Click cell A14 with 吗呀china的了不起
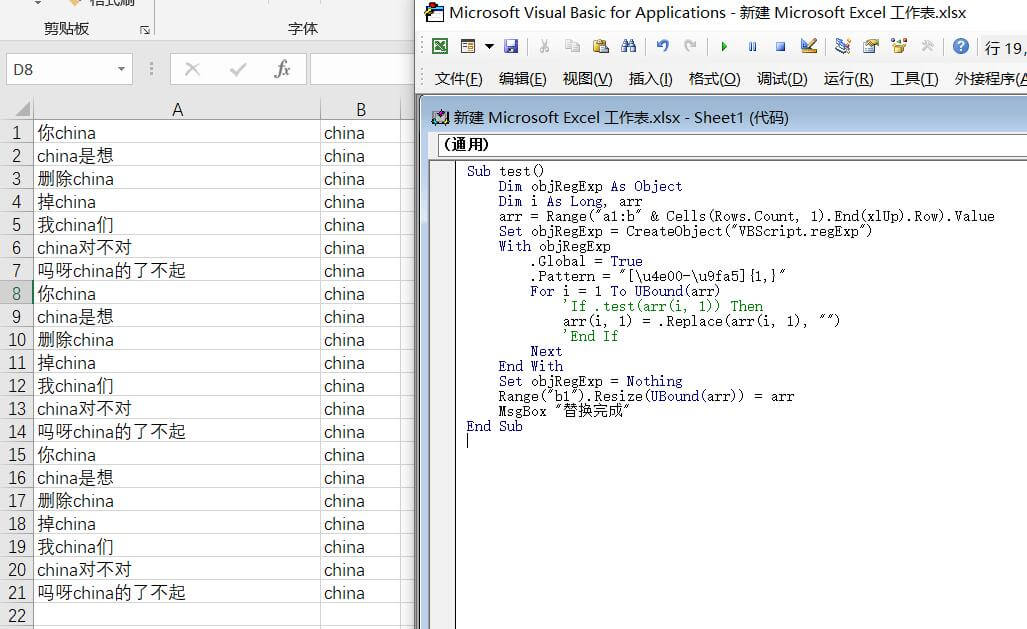The height and width of the screenshot is (629, 1027). (111, 432)
